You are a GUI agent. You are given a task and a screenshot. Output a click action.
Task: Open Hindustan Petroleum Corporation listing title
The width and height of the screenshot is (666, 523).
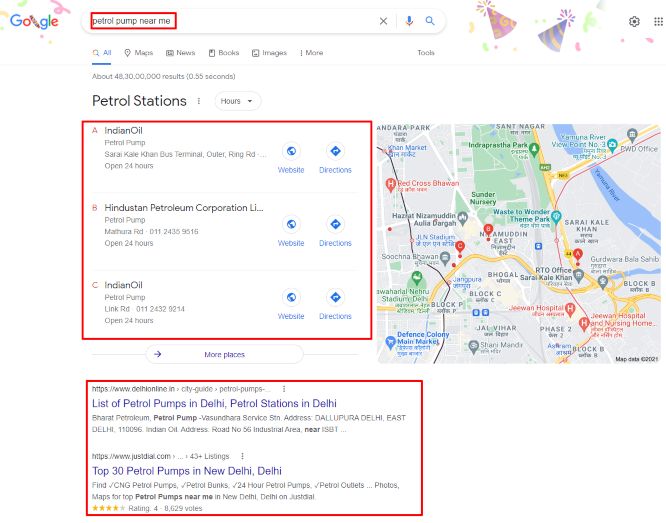(x=184, y=208)
